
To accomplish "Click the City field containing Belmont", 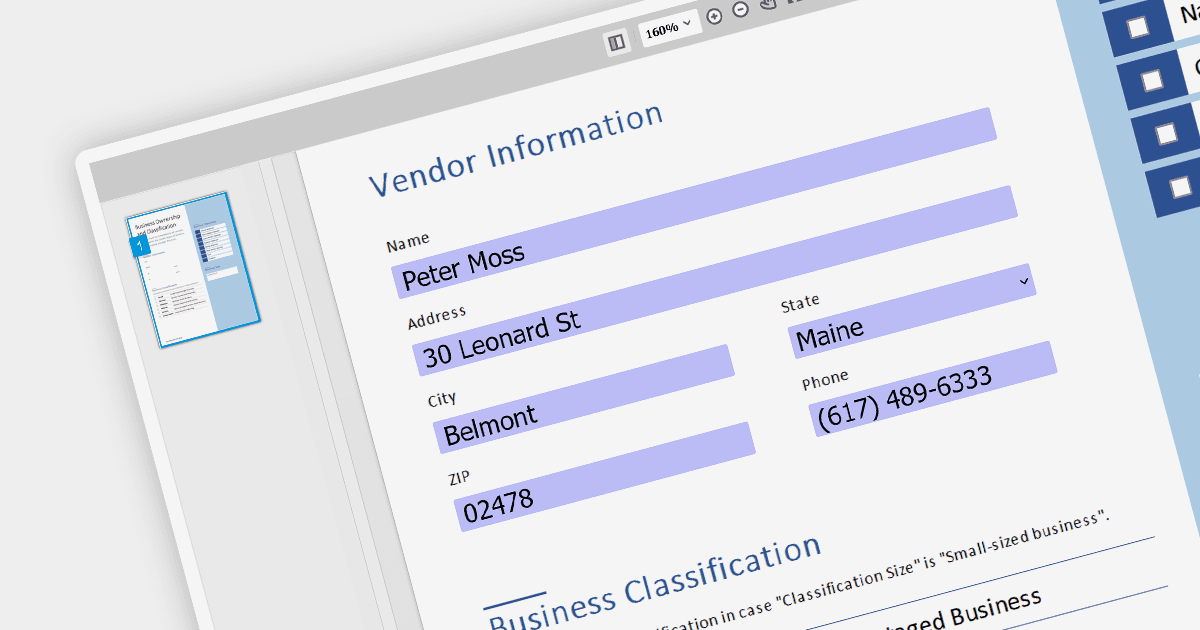I will (x=585, y=399).
